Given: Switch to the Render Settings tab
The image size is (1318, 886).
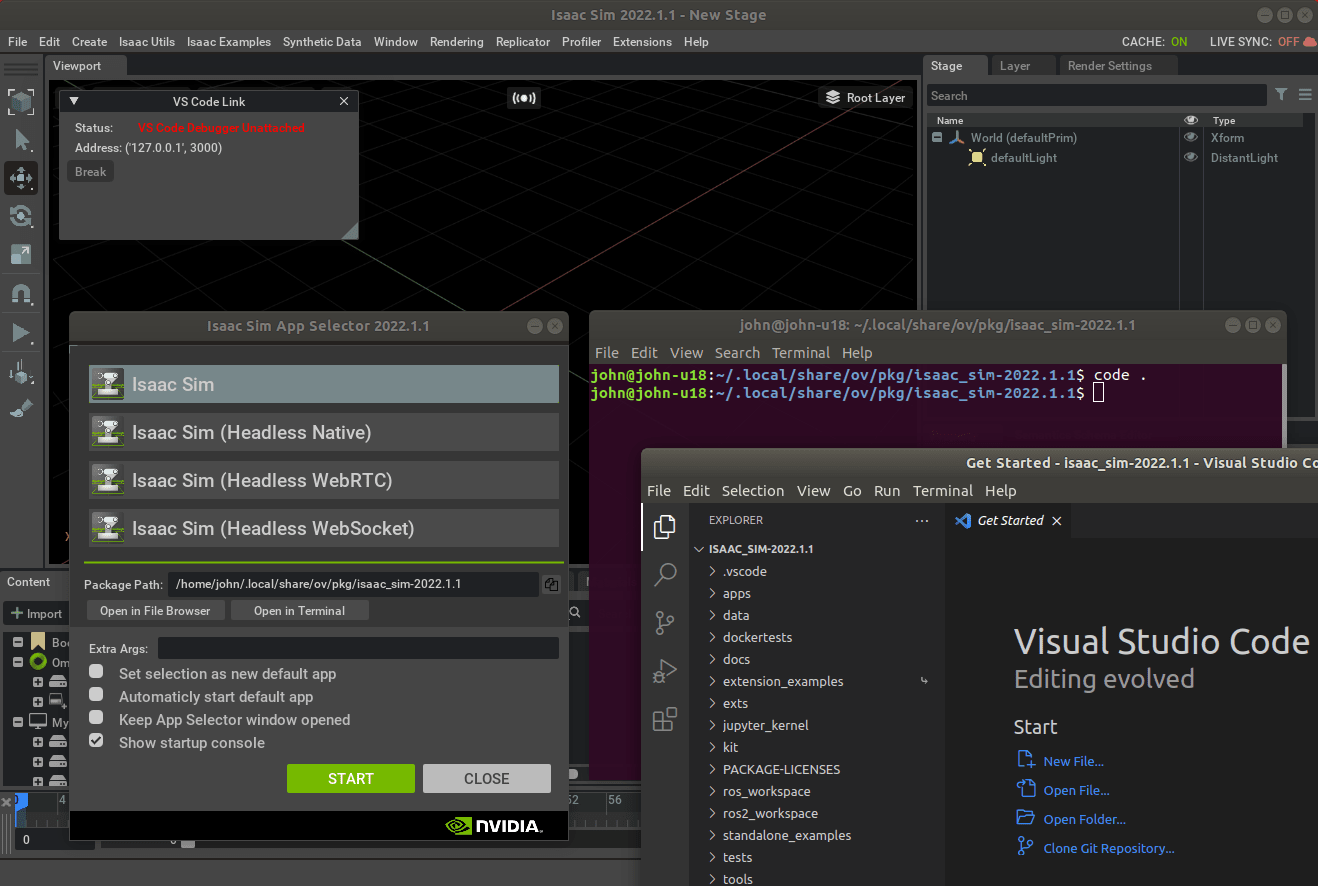Looking at the screenshot, I should click(1110, 66).
